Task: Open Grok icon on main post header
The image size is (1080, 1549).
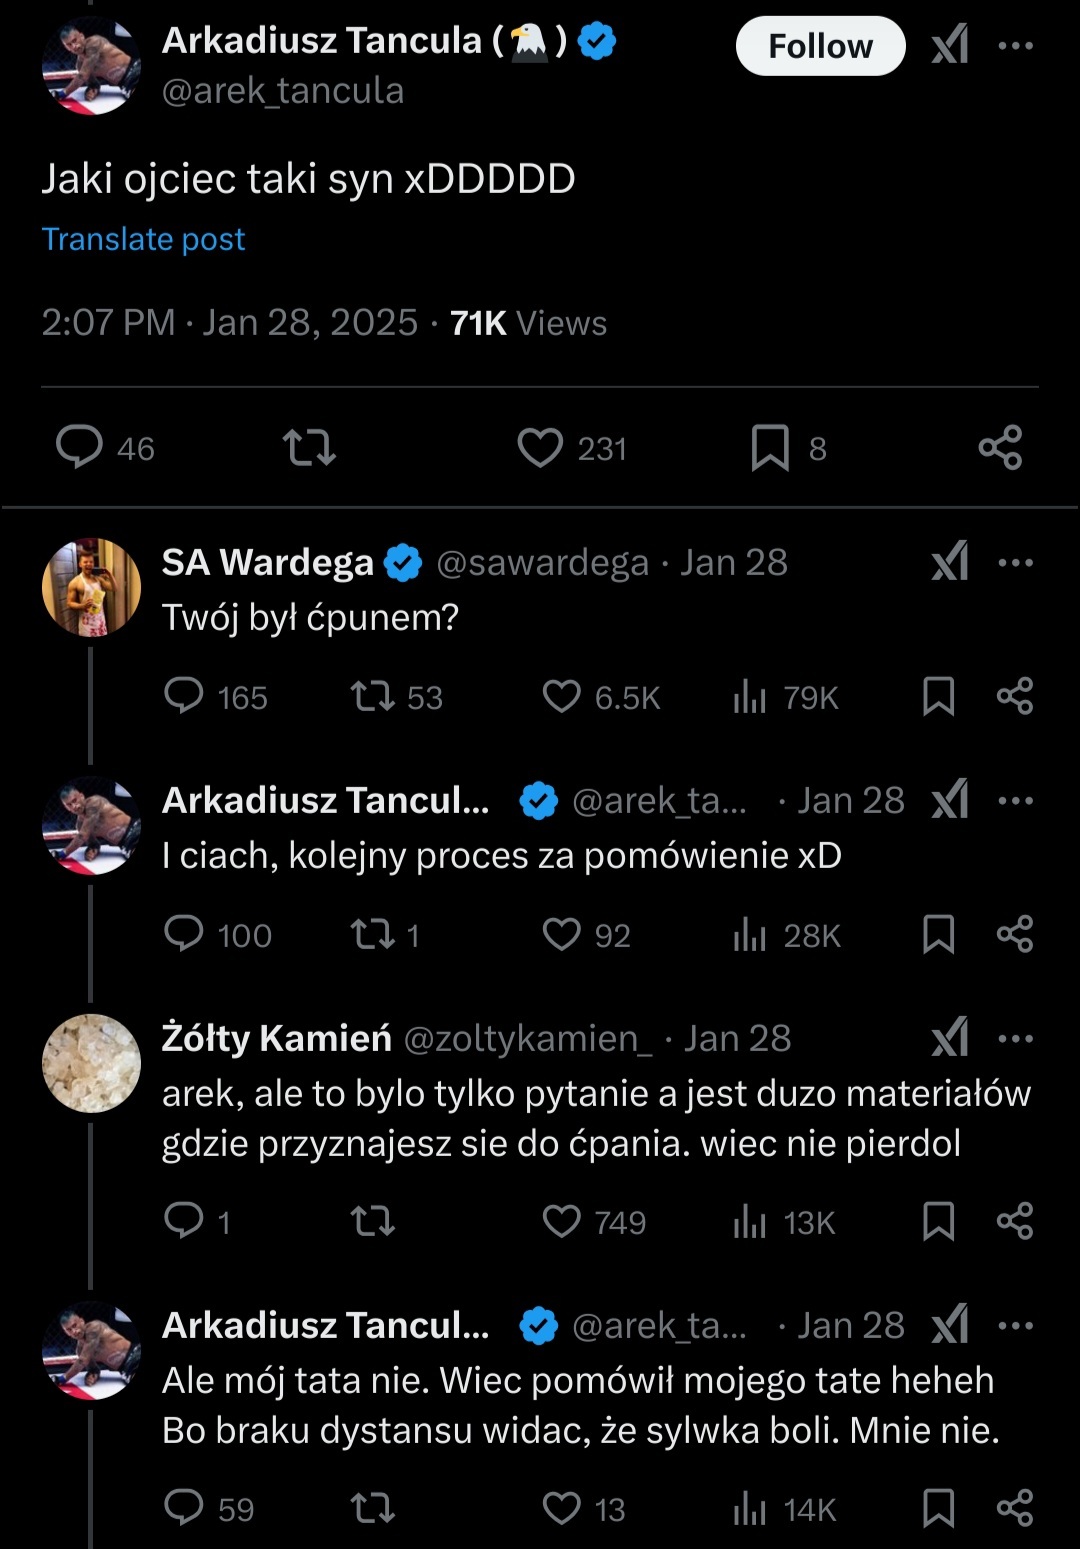Action: point(950,45)
